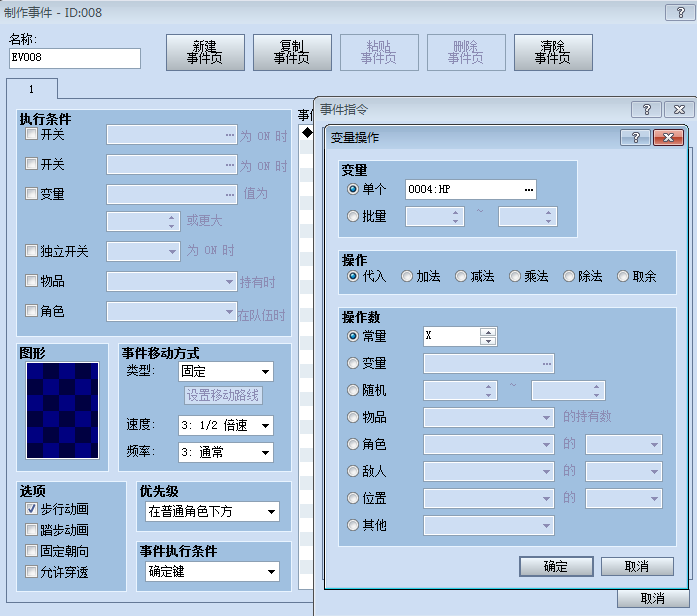The height and width of the screenshot is (616, 697).
Task: Enable 独立开关 condition checkbox
Action: [31, 251]
